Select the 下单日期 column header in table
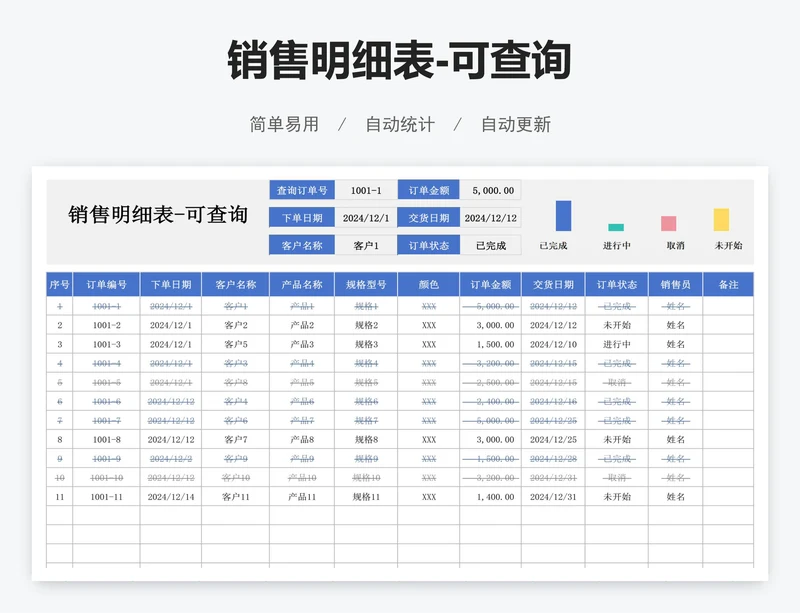The height and width of the screenshot is (613, 800). click(x=171, y=284)
